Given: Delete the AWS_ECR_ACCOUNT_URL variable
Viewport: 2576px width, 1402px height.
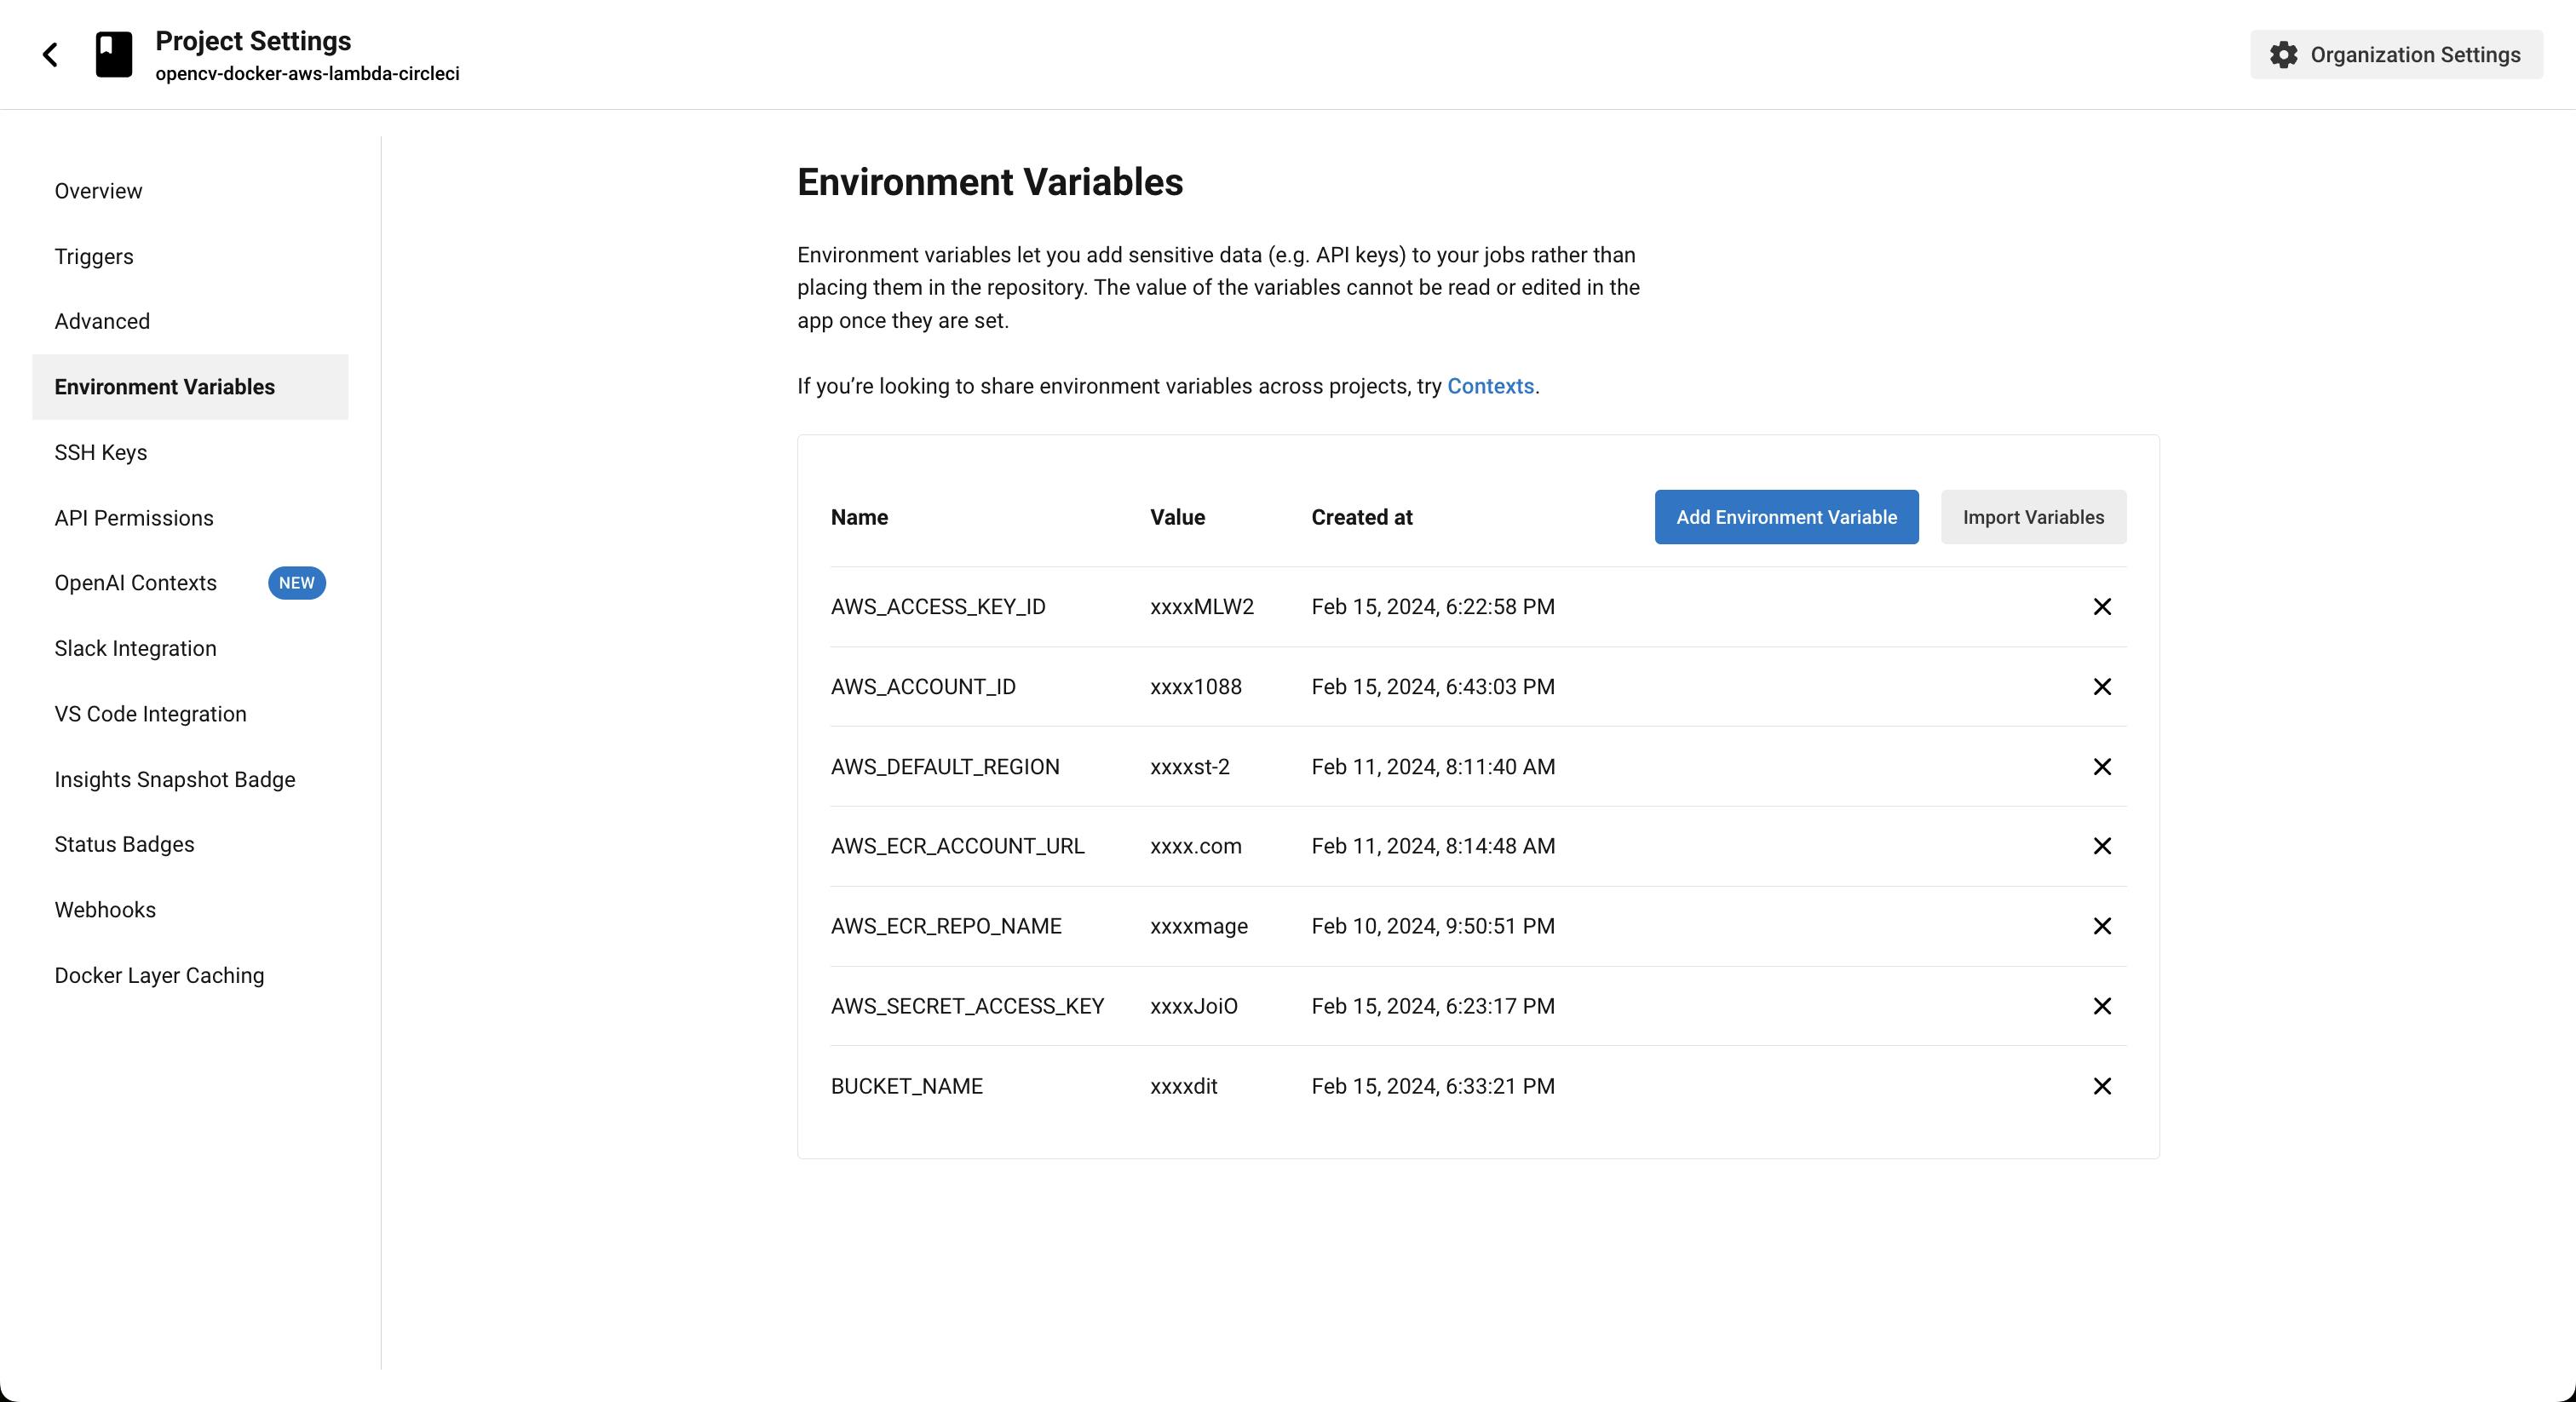Looking at the screenshot, I should (x=2102, y=846).
